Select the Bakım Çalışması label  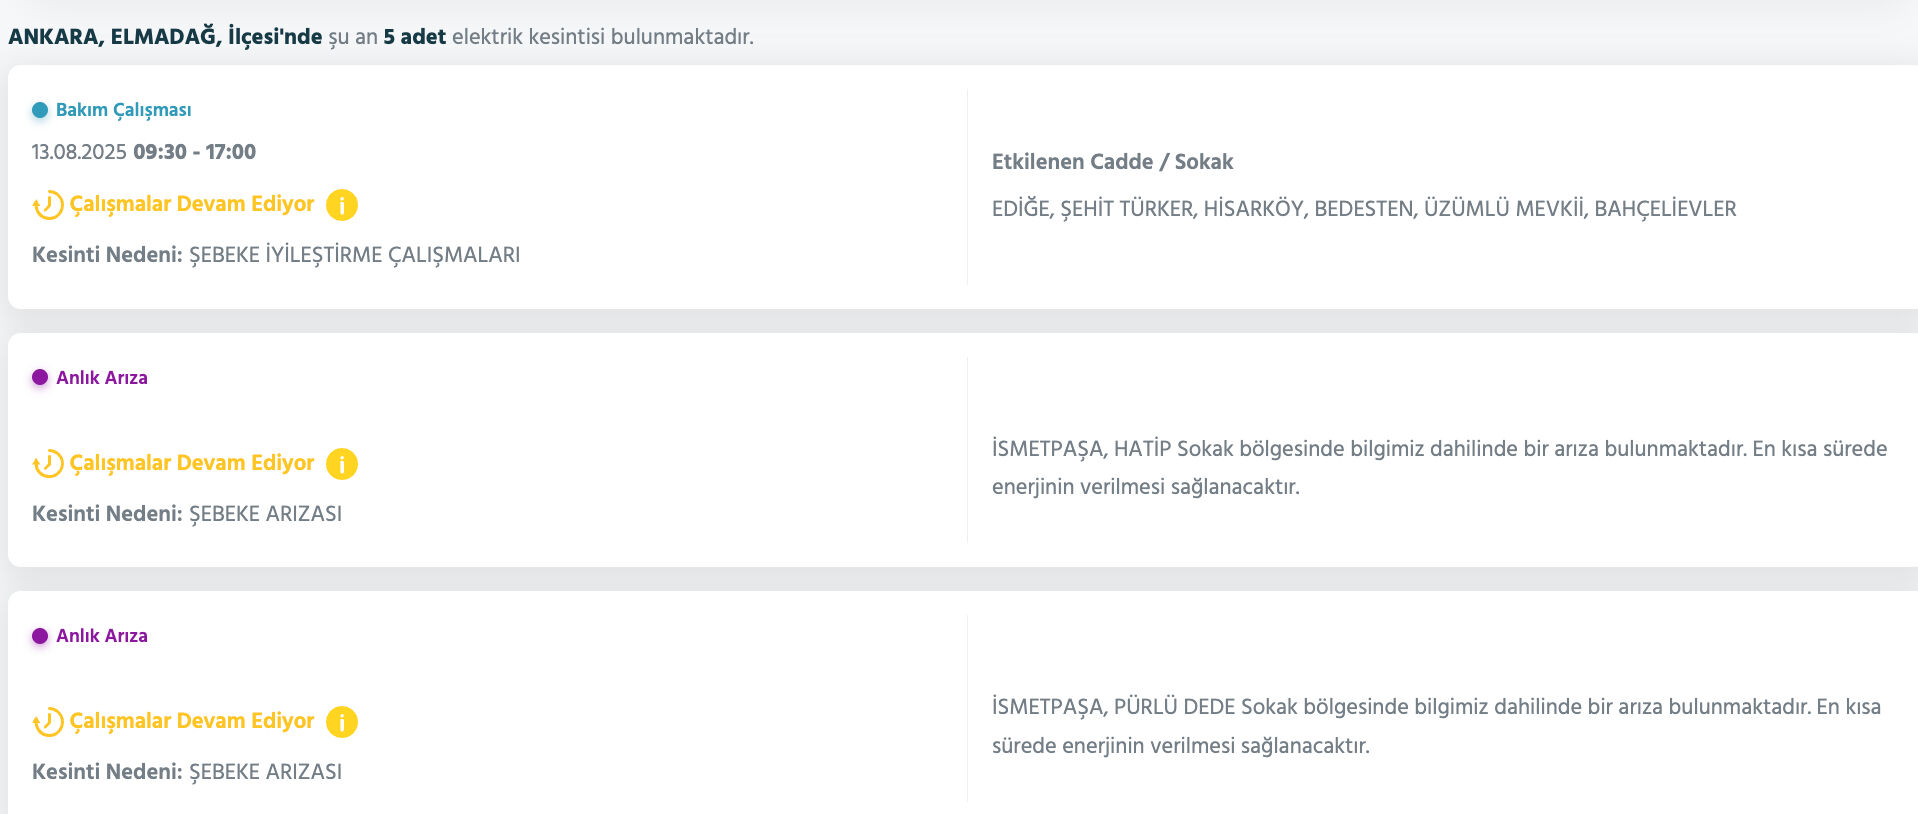click(x=122, y=110)
